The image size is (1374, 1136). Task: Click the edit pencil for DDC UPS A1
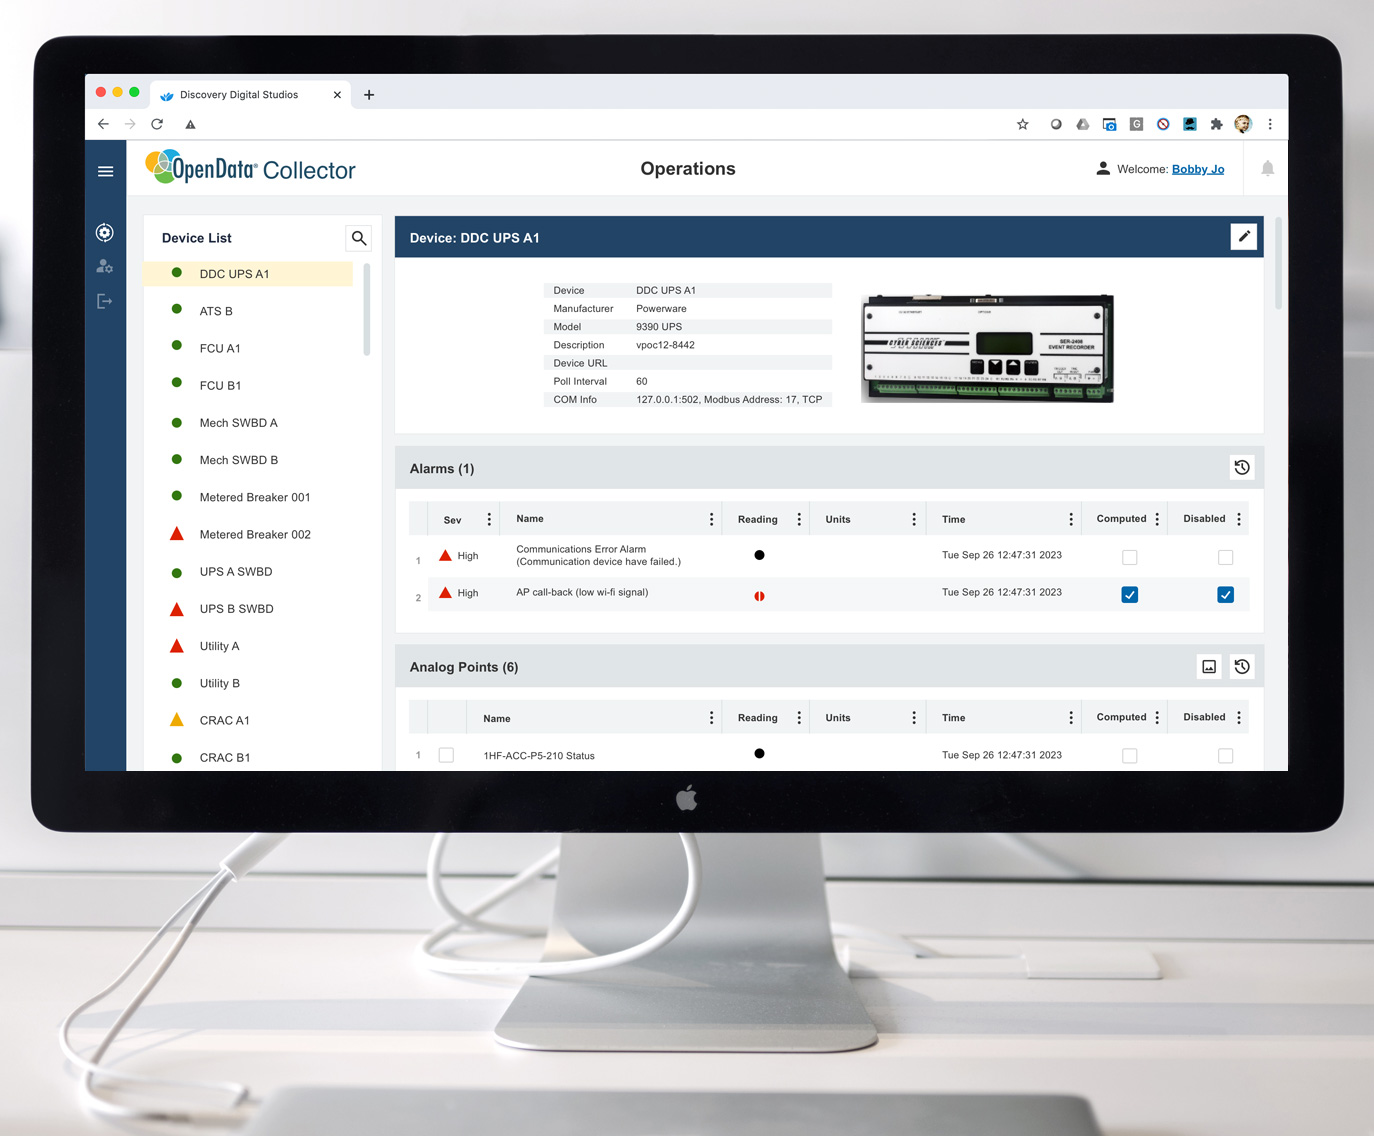pyautogui.click(x=1243, y=237)
